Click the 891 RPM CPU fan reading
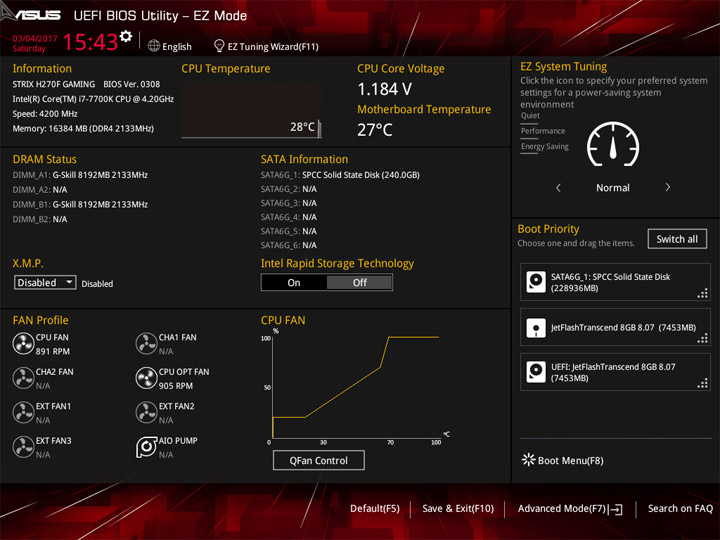This screenshot has height=540, width=720. (x=53, y=351)
